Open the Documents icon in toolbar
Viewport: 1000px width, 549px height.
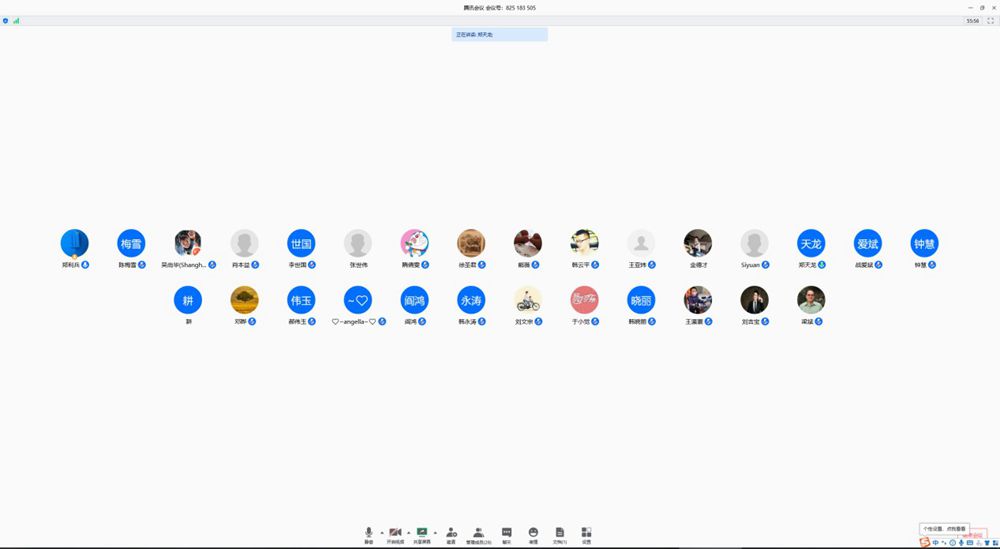point(560,534)
